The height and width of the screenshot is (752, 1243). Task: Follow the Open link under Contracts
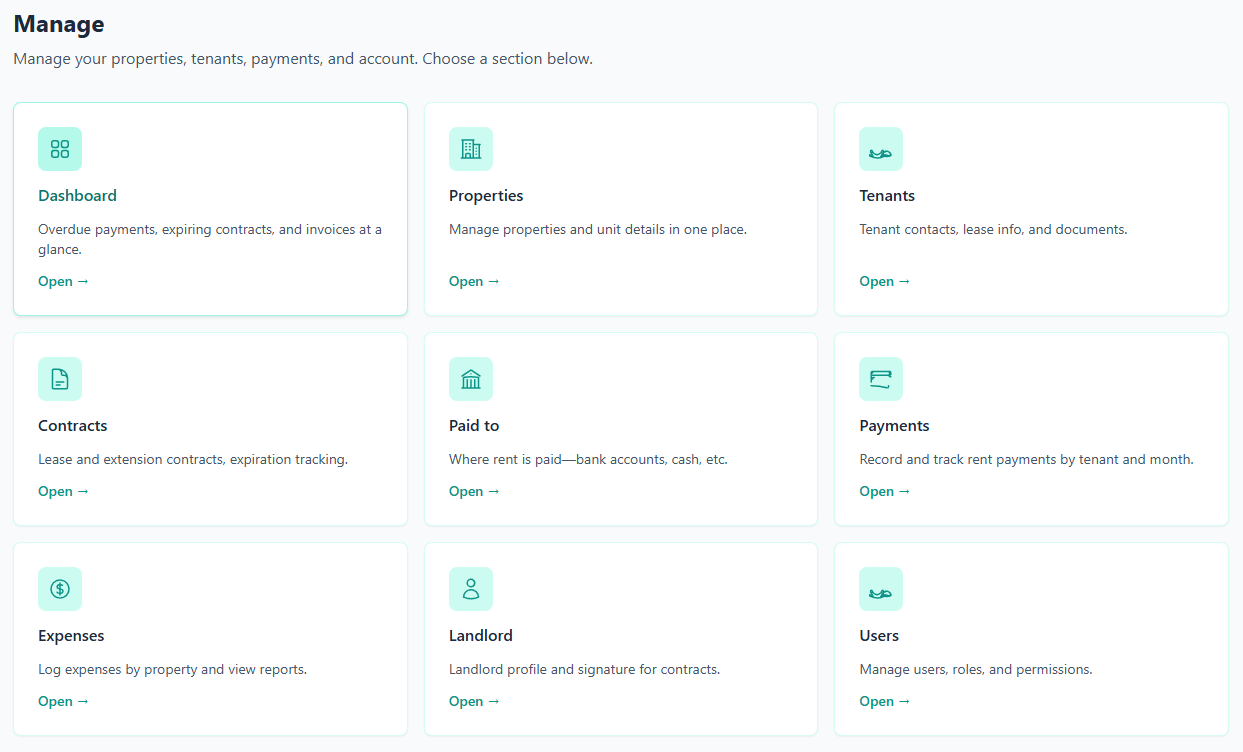pyautogui.click(x=63, y=491)
